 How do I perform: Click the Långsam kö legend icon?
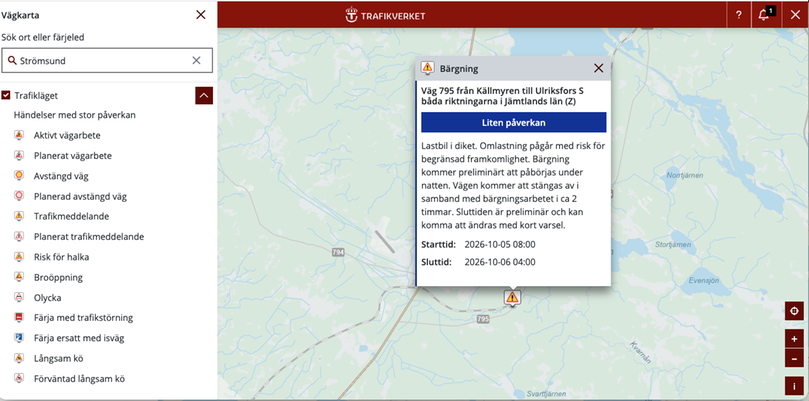coord(19,358)
